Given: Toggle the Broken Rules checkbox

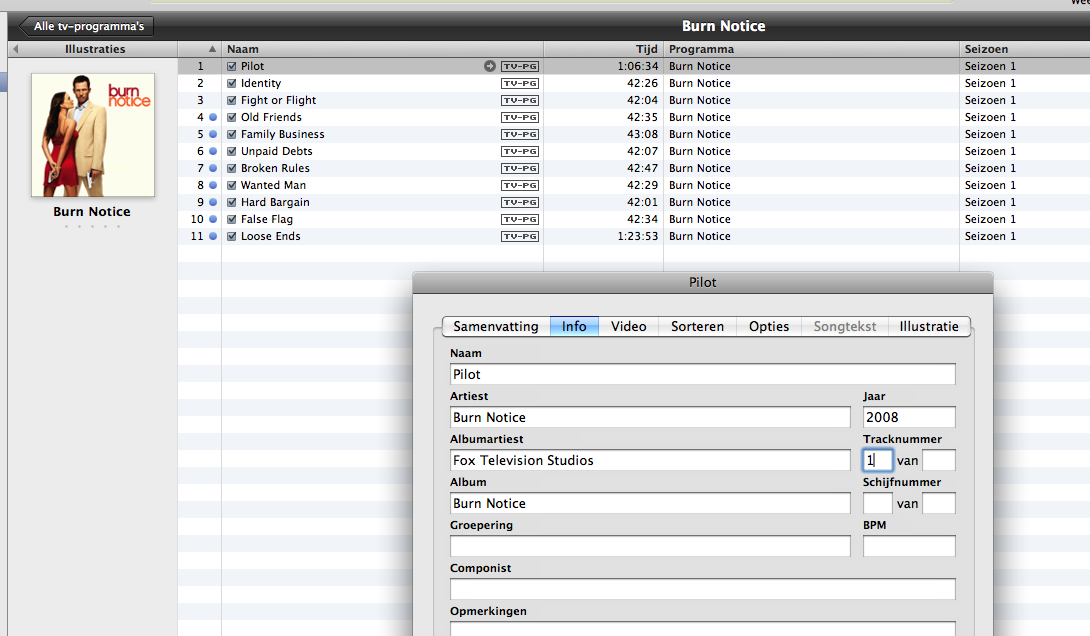Looking at the screenshot, I should click(231, 168).
